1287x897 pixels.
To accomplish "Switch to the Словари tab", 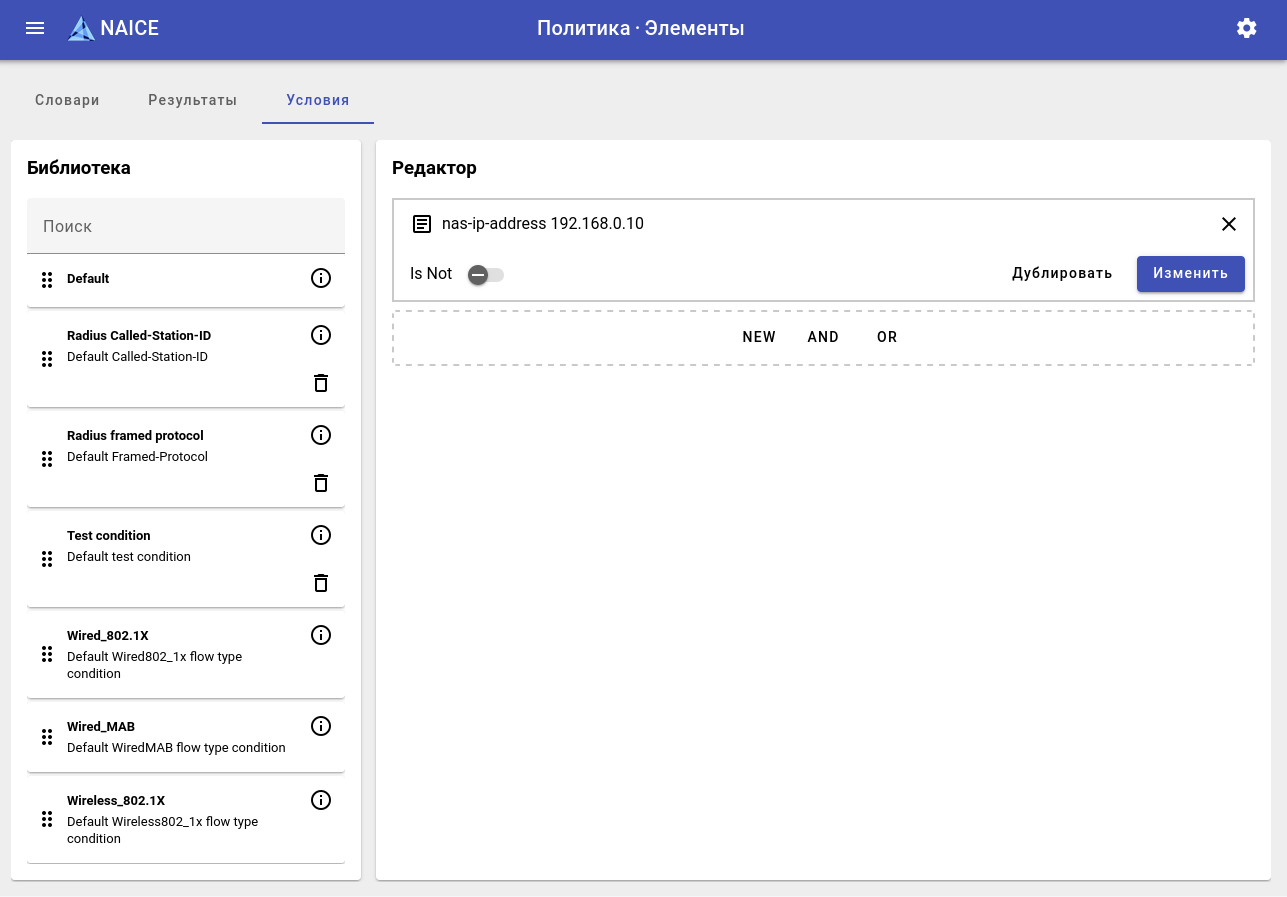I will point(67,100).
